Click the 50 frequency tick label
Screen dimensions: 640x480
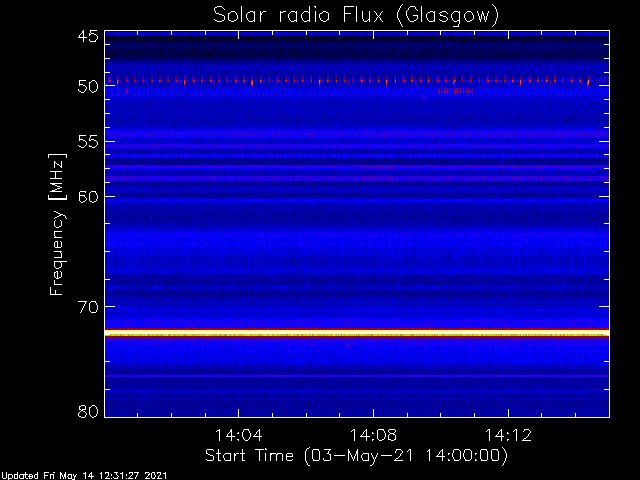pos(88,86)
